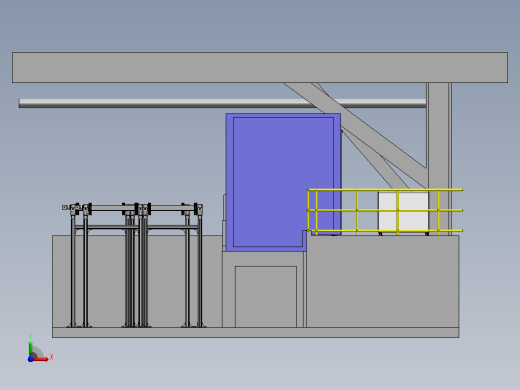Select the black aluminum frame rack at left

[x=133, y=265]
